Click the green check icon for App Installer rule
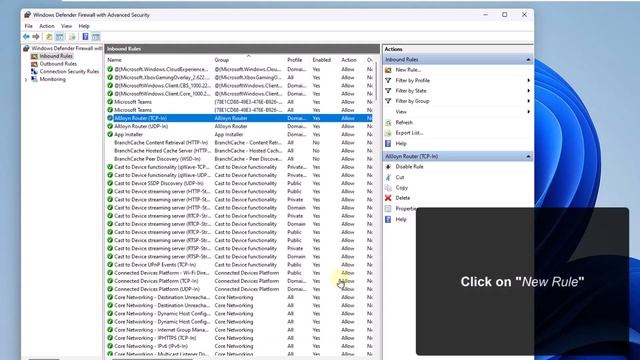The width and height of the screenshot is (640, 360). pos(110,134)
